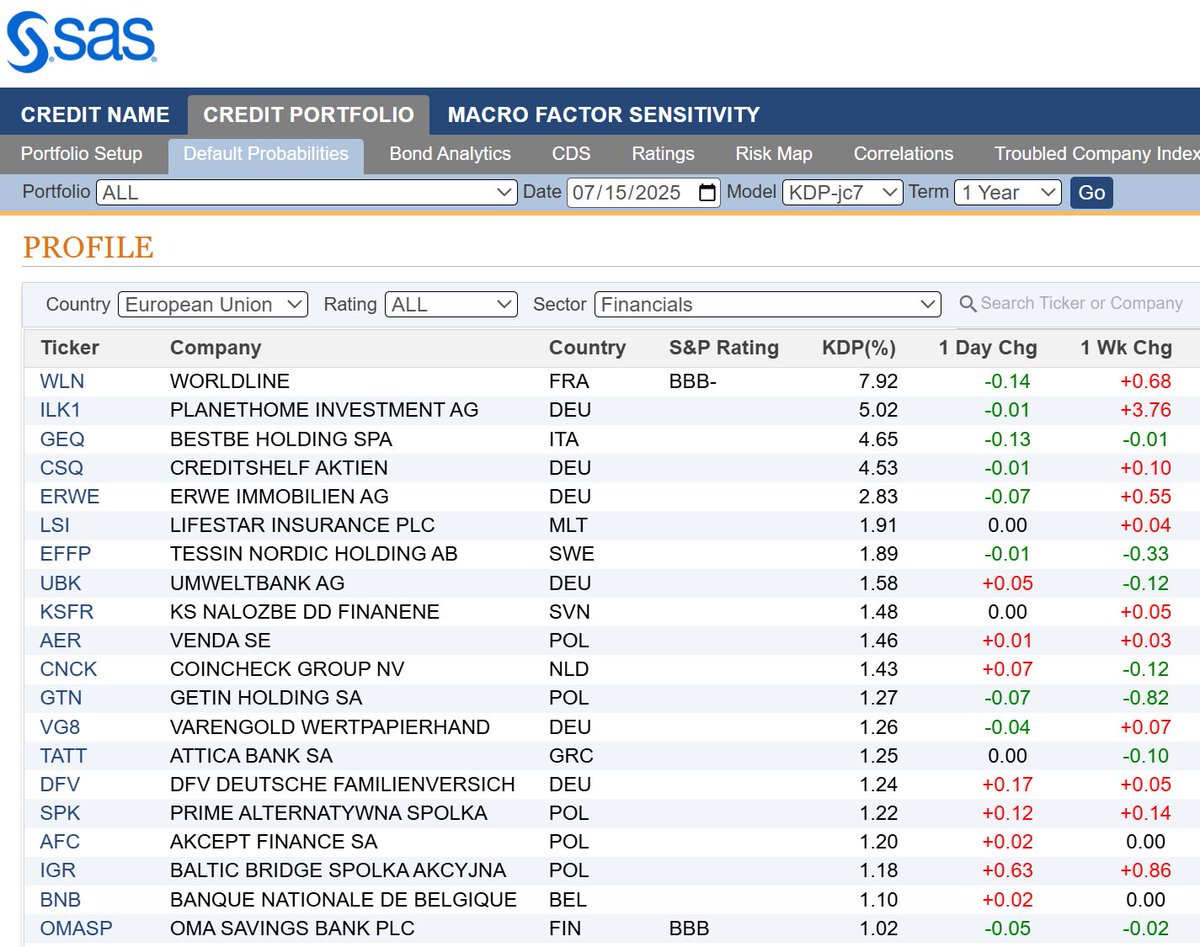The height and width of the screenshot is (947, 1200).
Task: Click the KDP value 7.92
Action: pos(879,381)
